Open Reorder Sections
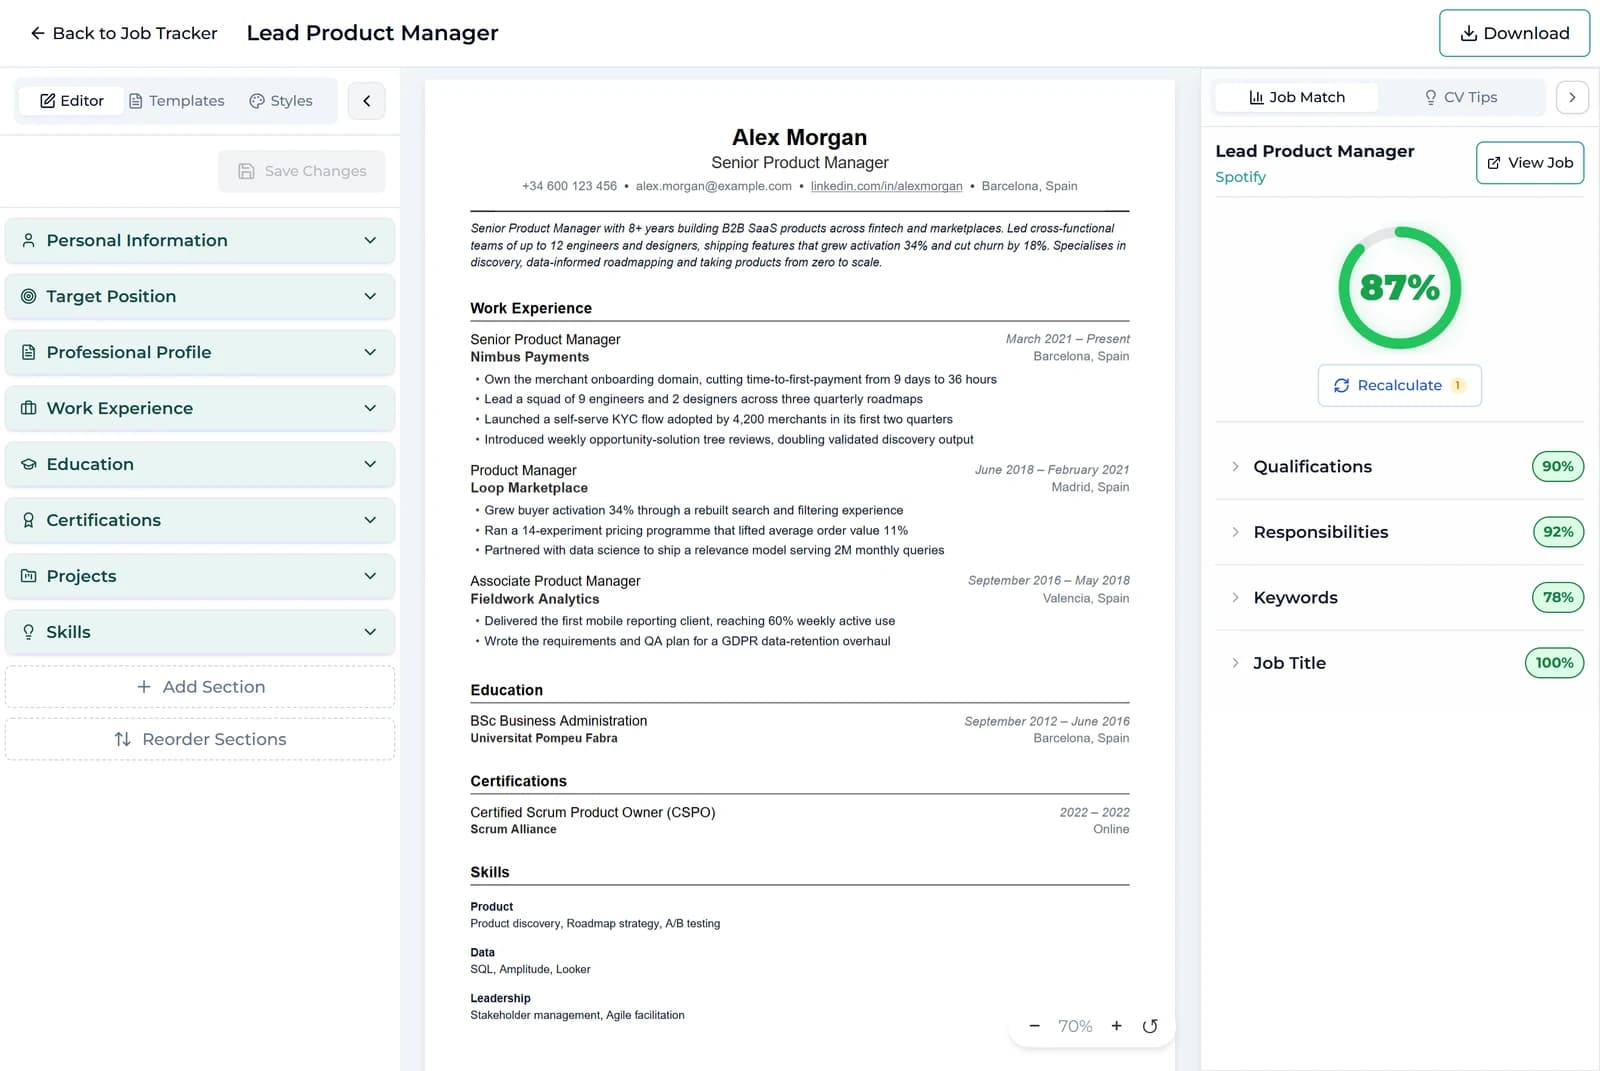 point(200,739)
